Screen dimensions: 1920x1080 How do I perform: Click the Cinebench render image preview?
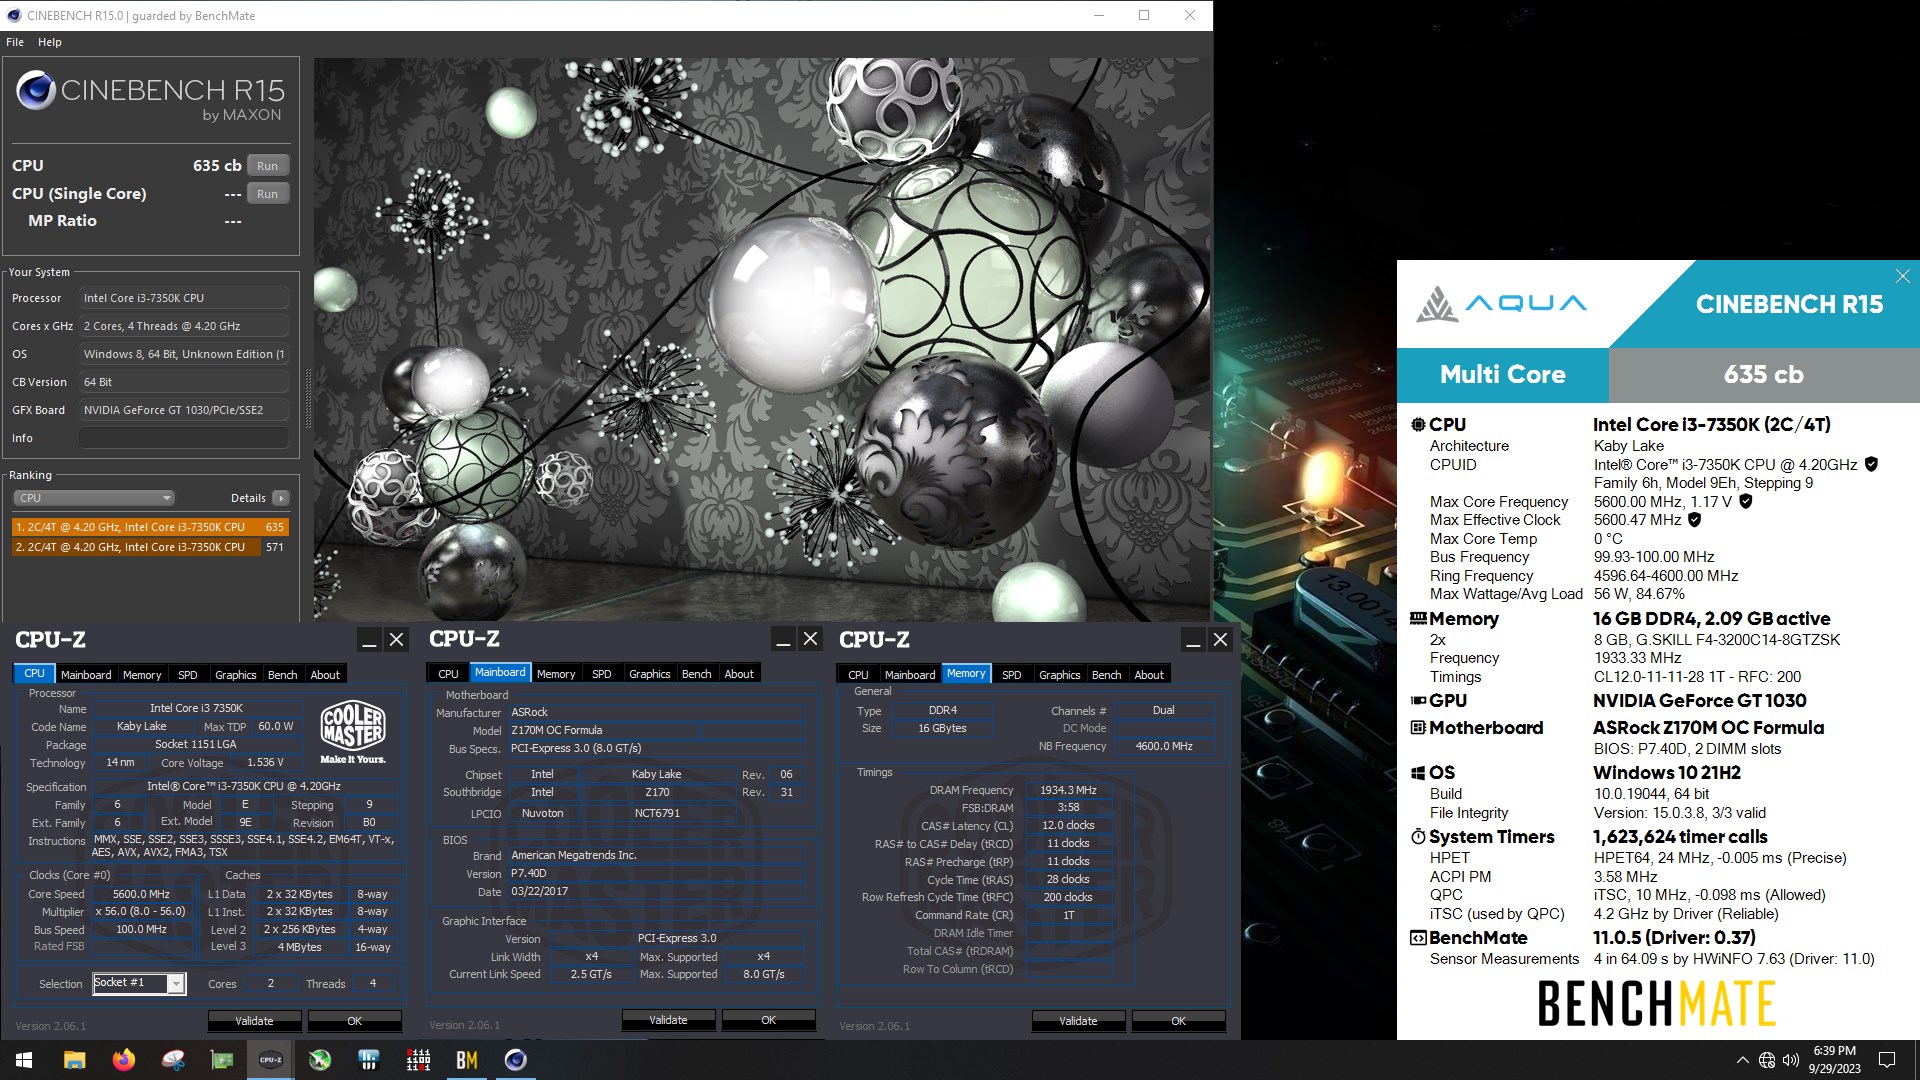(x=762, y=339)
